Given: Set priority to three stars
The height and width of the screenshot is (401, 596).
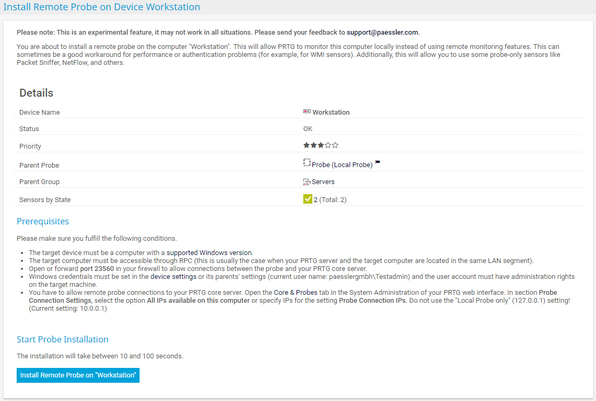Looking at the screenshot, I should pyautogui.click(x=321, y=145).
